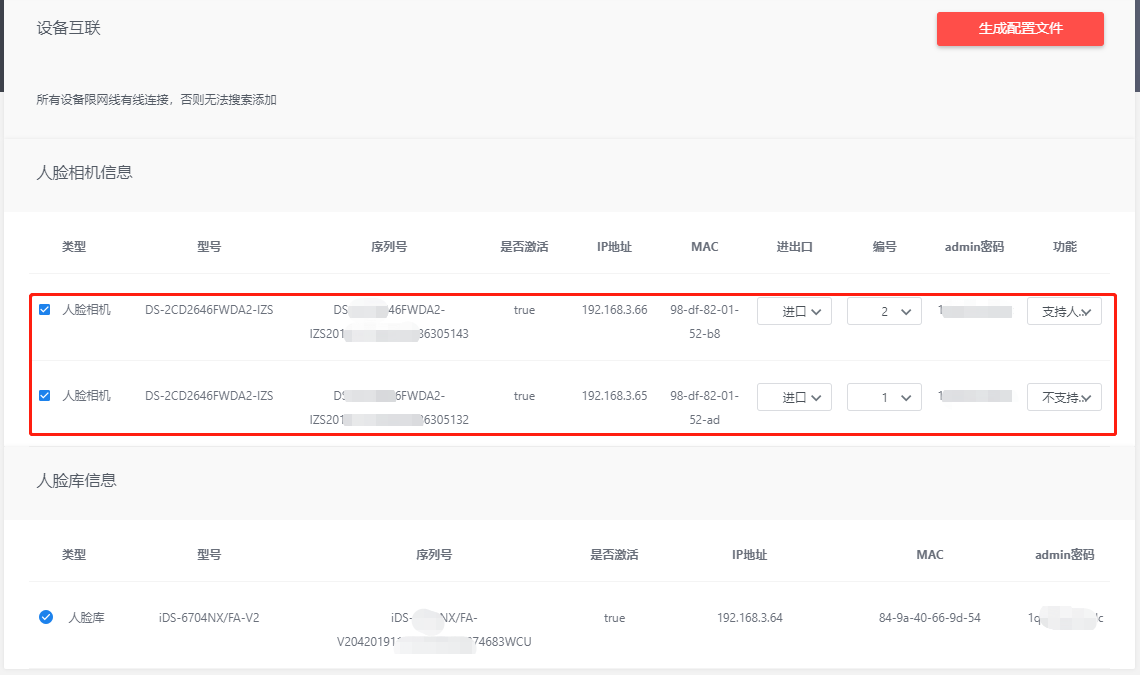Click 型号 header in camera table

click(209, 247)
